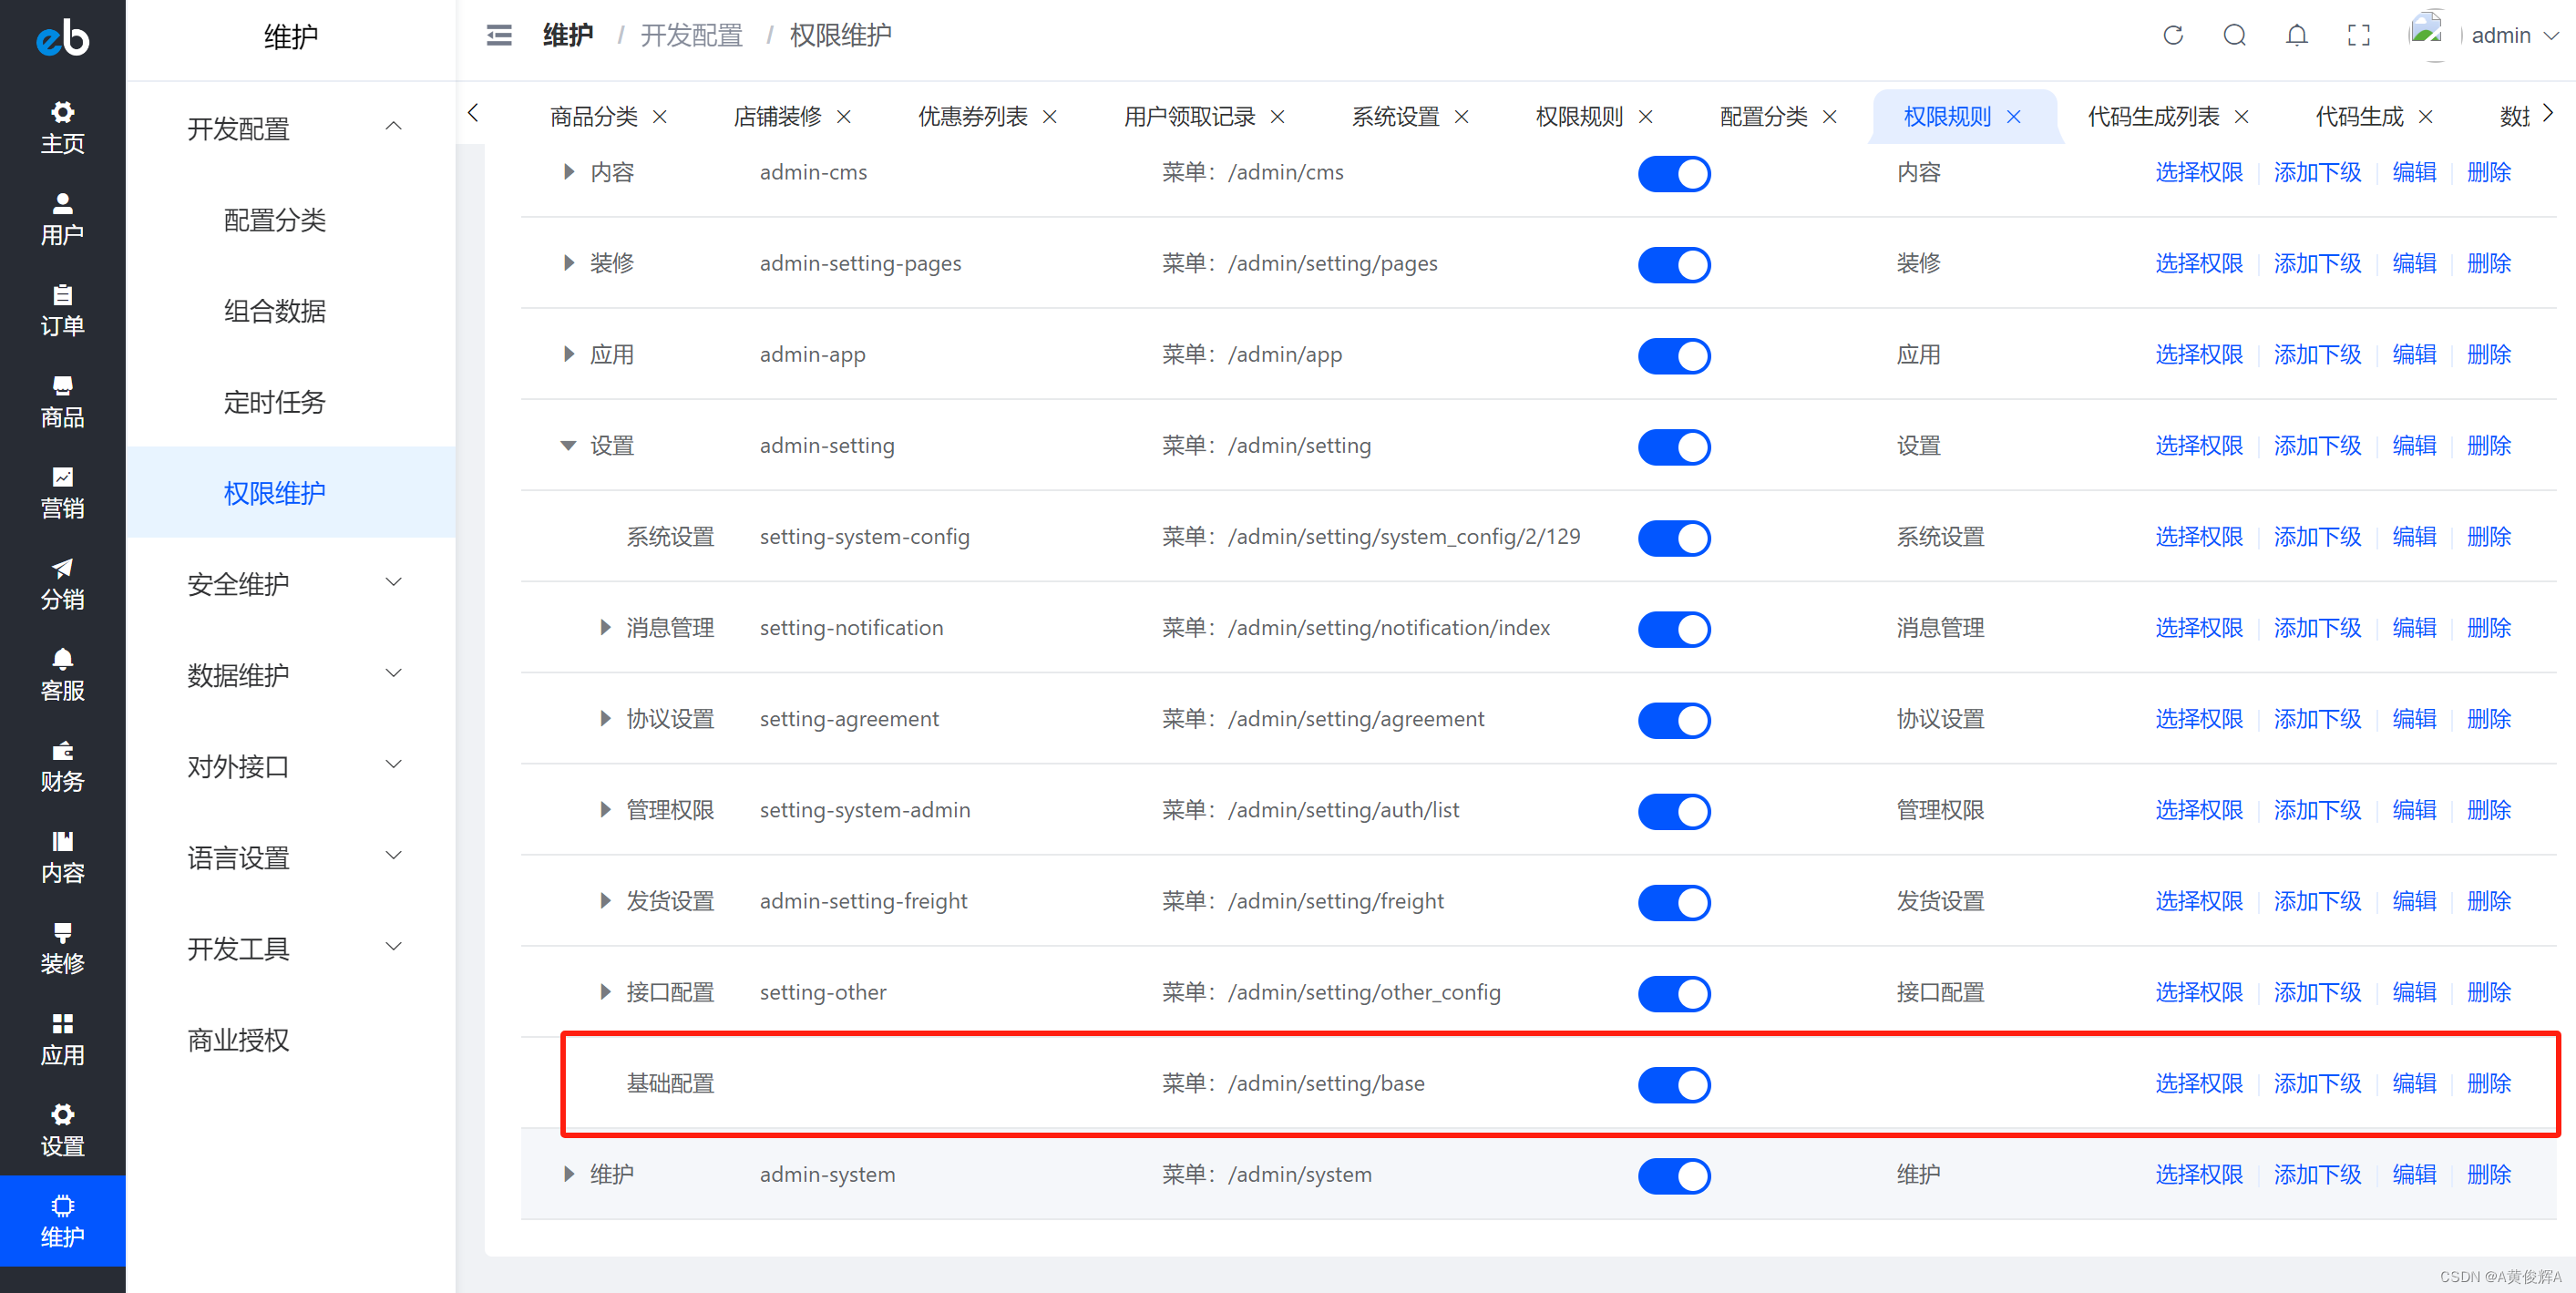The image size is (2576, 1293).
Task: Open the 主页 sidebar icon
Action: click(62, 126)
